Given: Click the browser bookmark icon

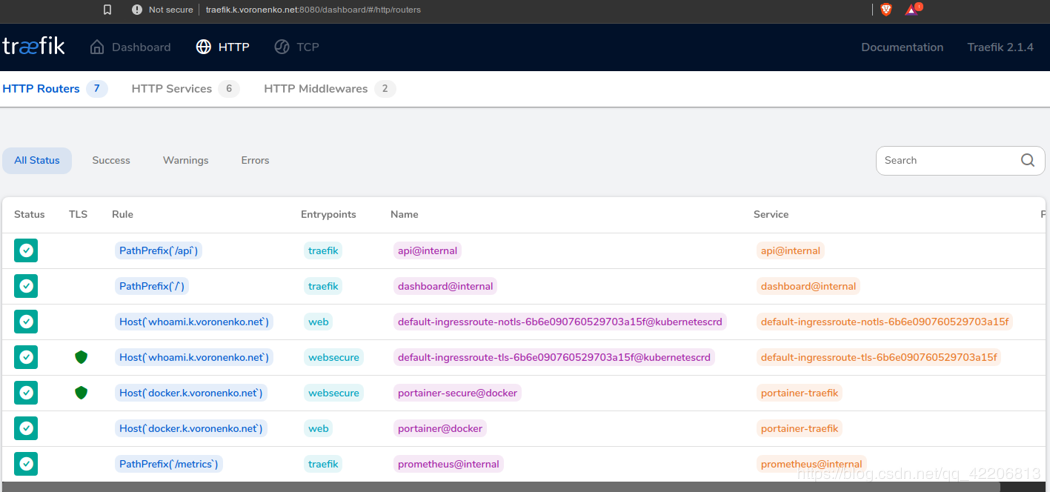Looking at the screenshot, I should [x=107, y=9].
